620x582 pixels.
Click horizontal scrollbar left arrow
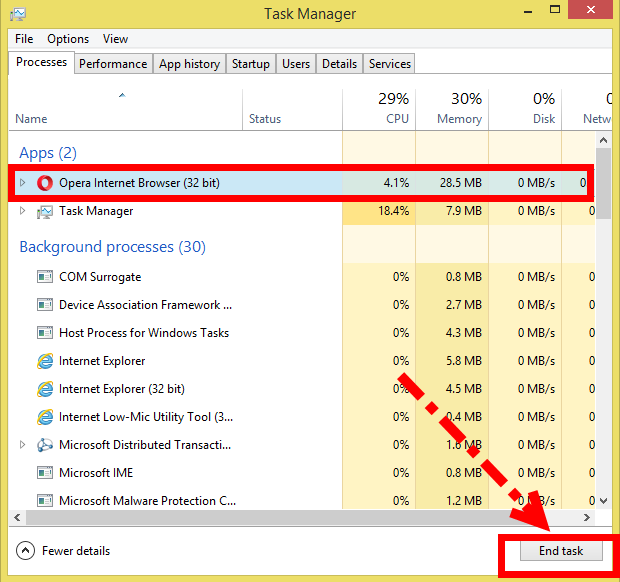click(x=17, y=517)
